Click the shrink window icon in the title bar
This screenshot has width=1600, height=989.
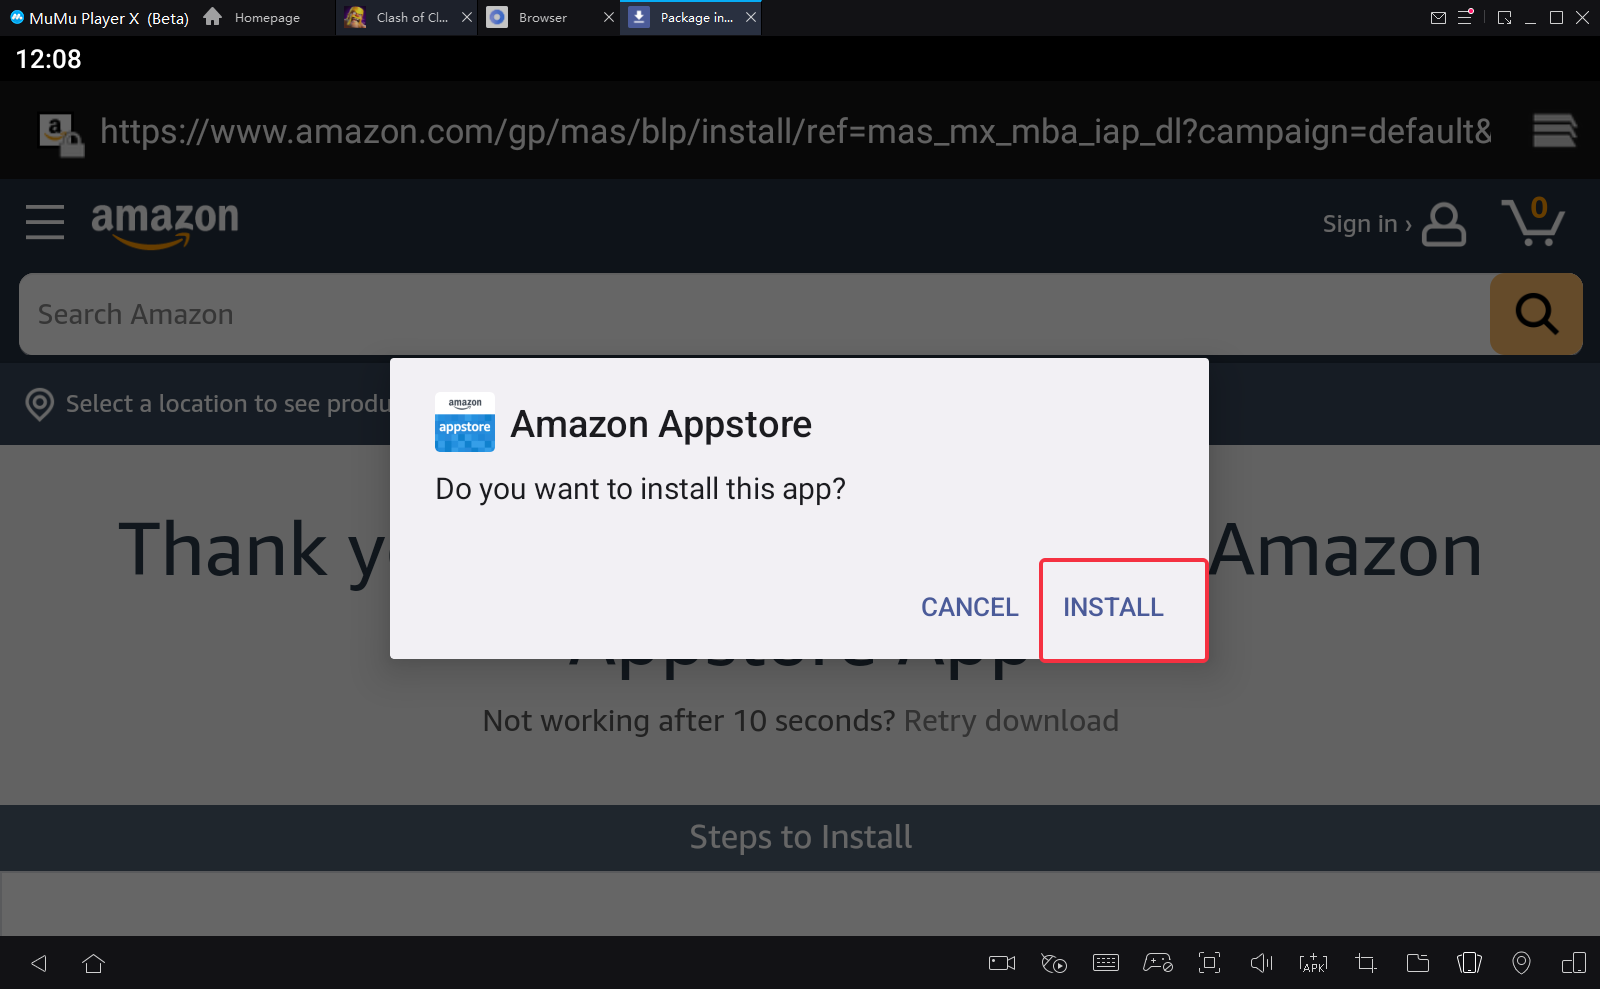[x=1504, y=17]
